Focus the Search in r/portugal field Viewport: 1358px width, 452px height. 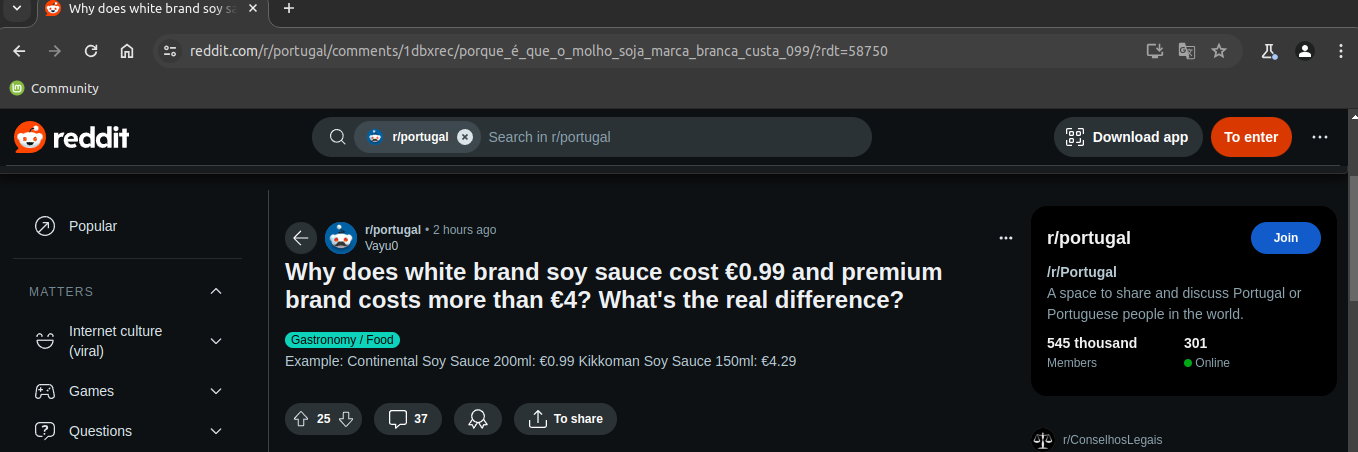point(670,137)
